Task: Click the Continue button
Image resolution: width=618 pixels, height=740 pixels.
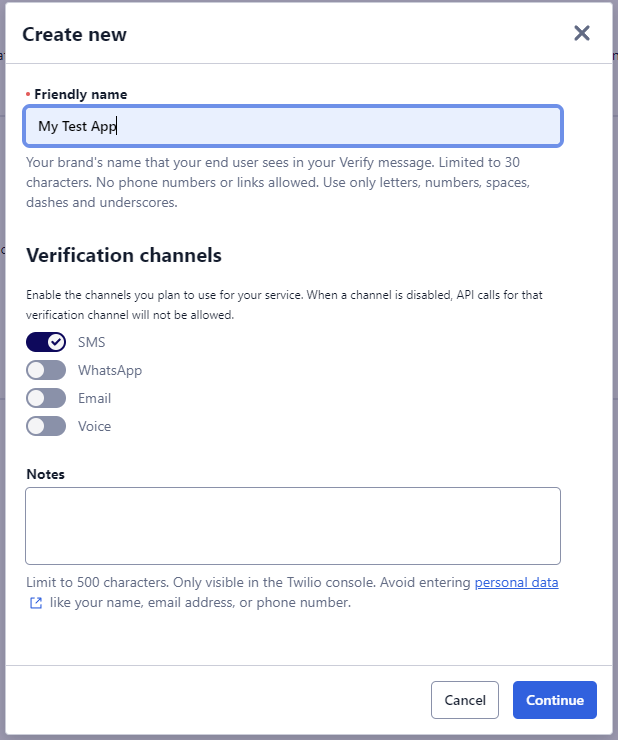Action: coord(555,700)
